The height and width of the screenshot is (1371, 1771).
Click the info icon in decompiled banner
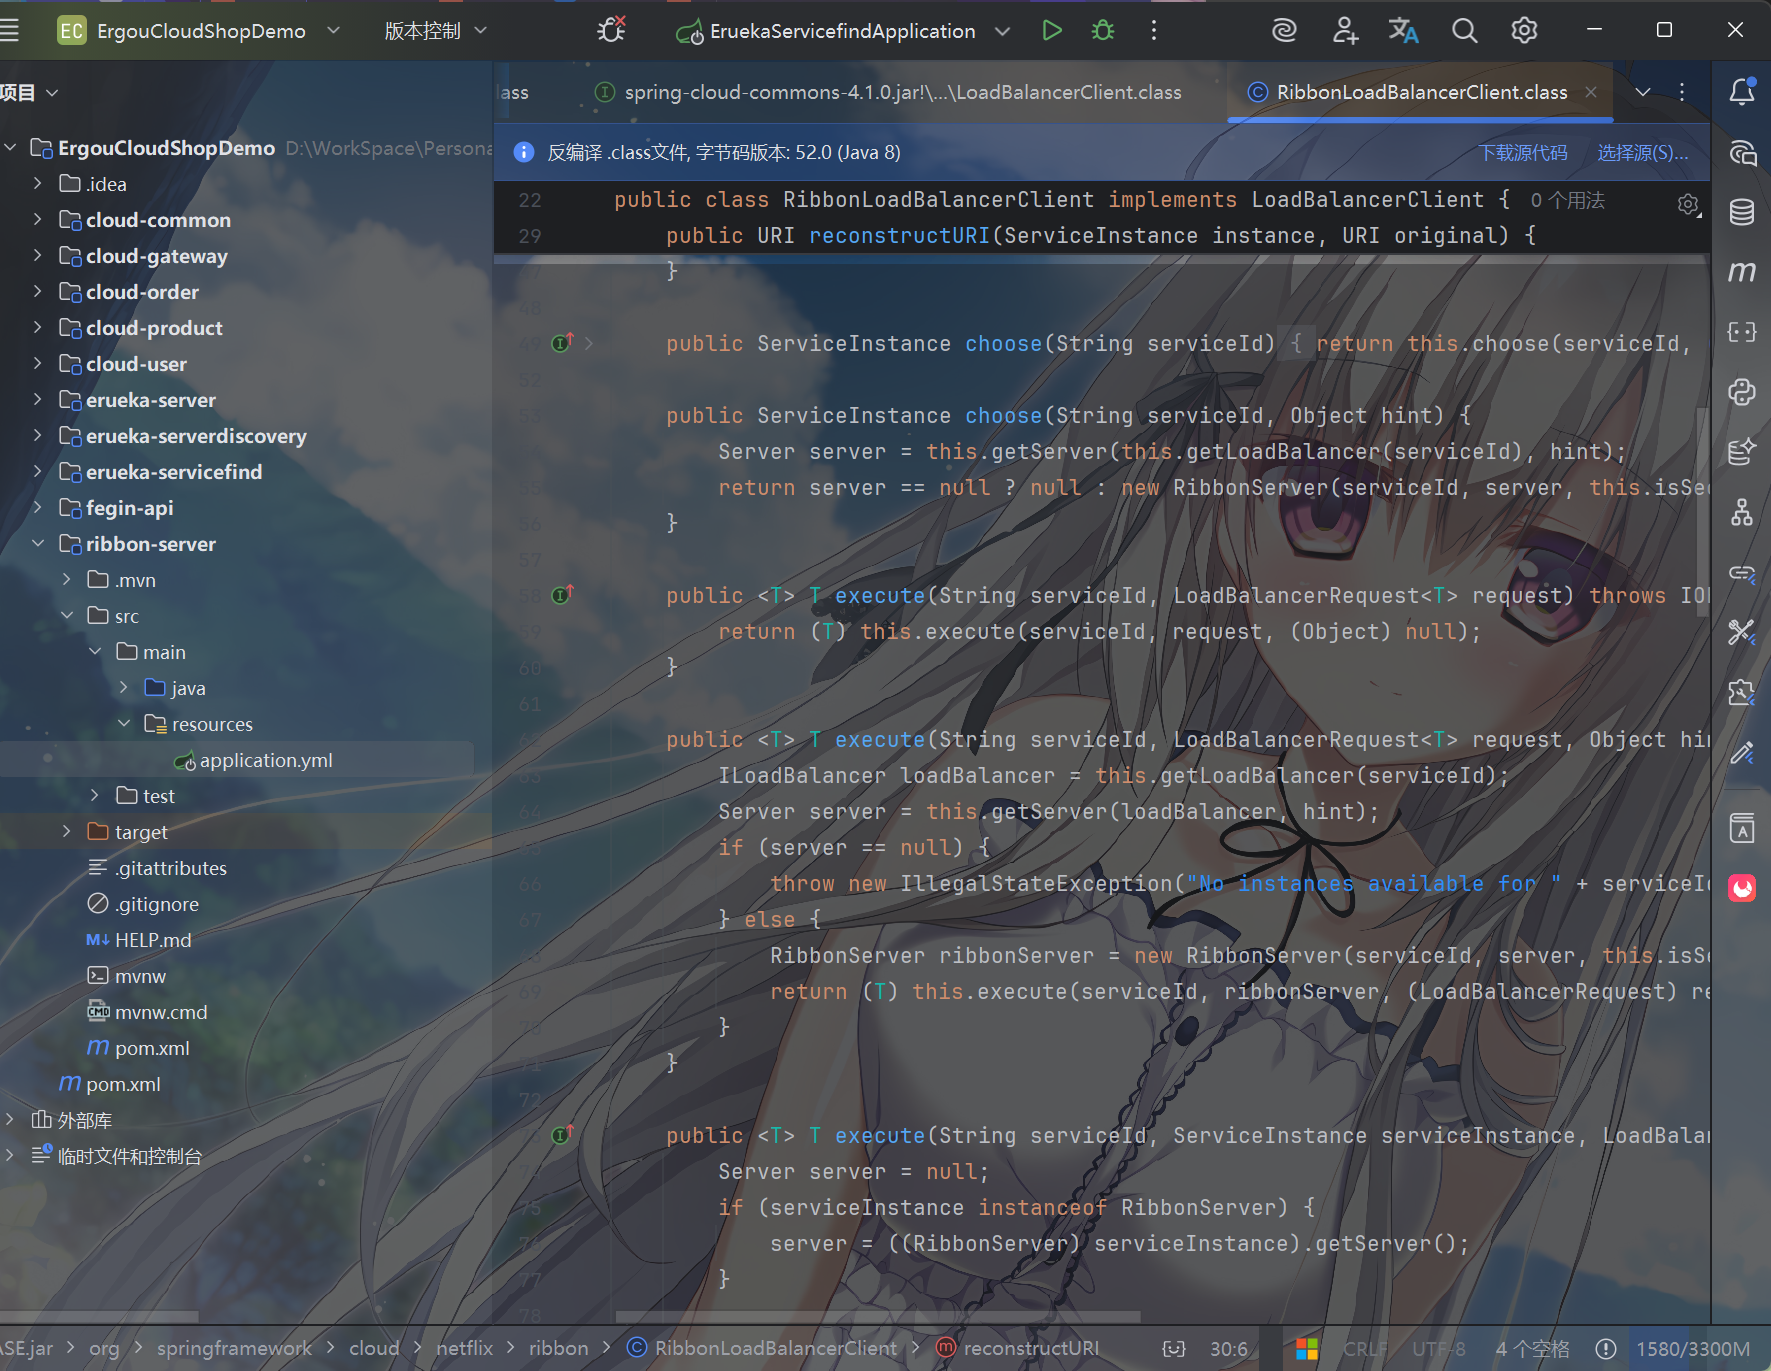point(523,152)
